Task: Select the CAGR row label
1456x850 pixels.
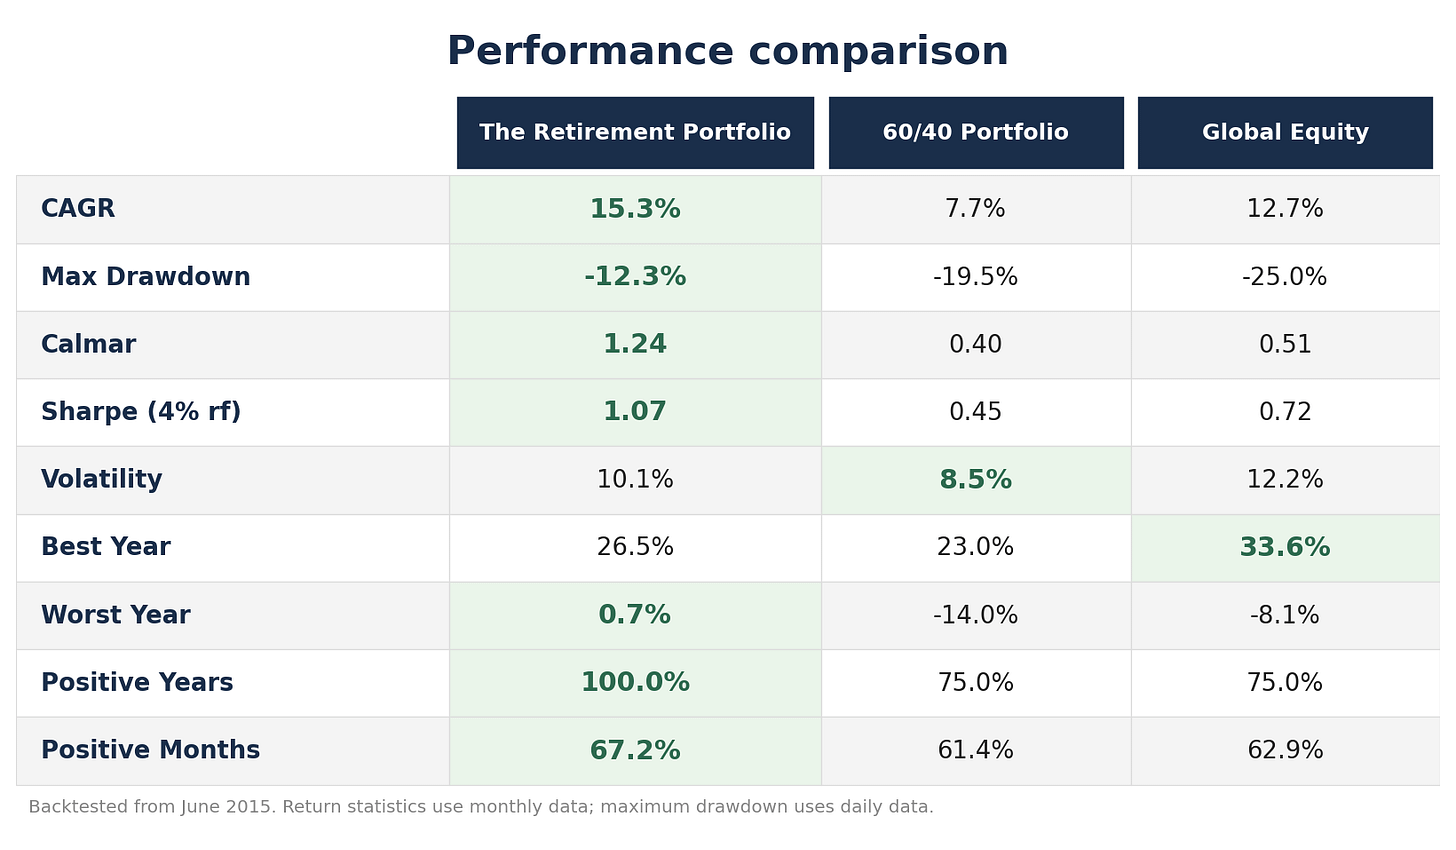Action: [x=78, y=210]
